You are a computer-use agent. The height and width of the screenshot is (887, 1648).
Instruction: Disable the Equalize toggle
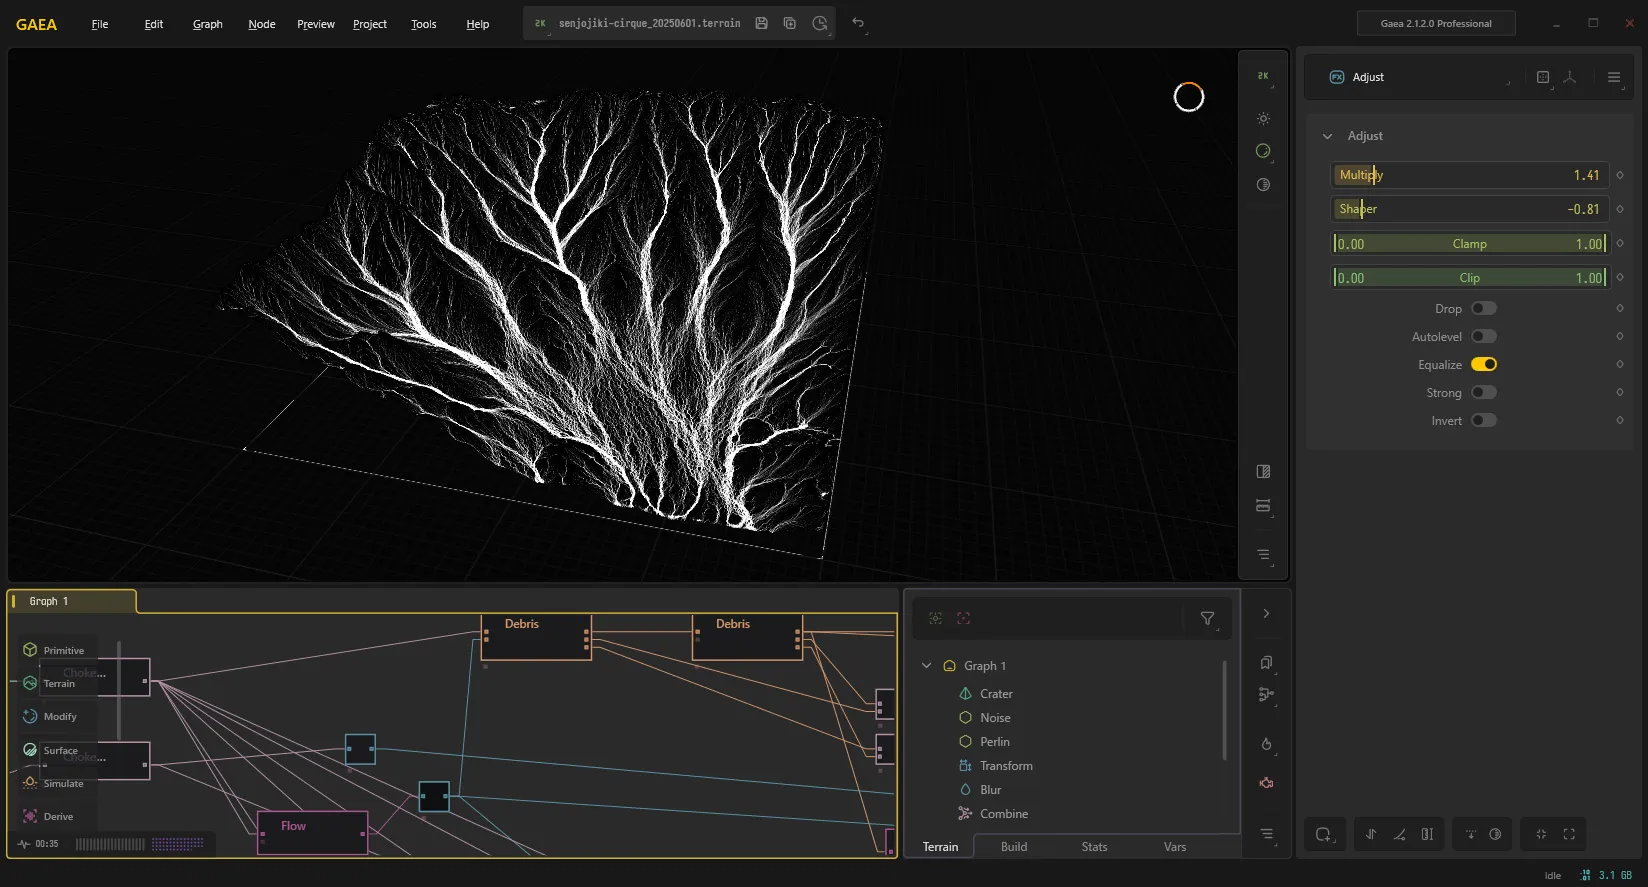(1484, 364)
